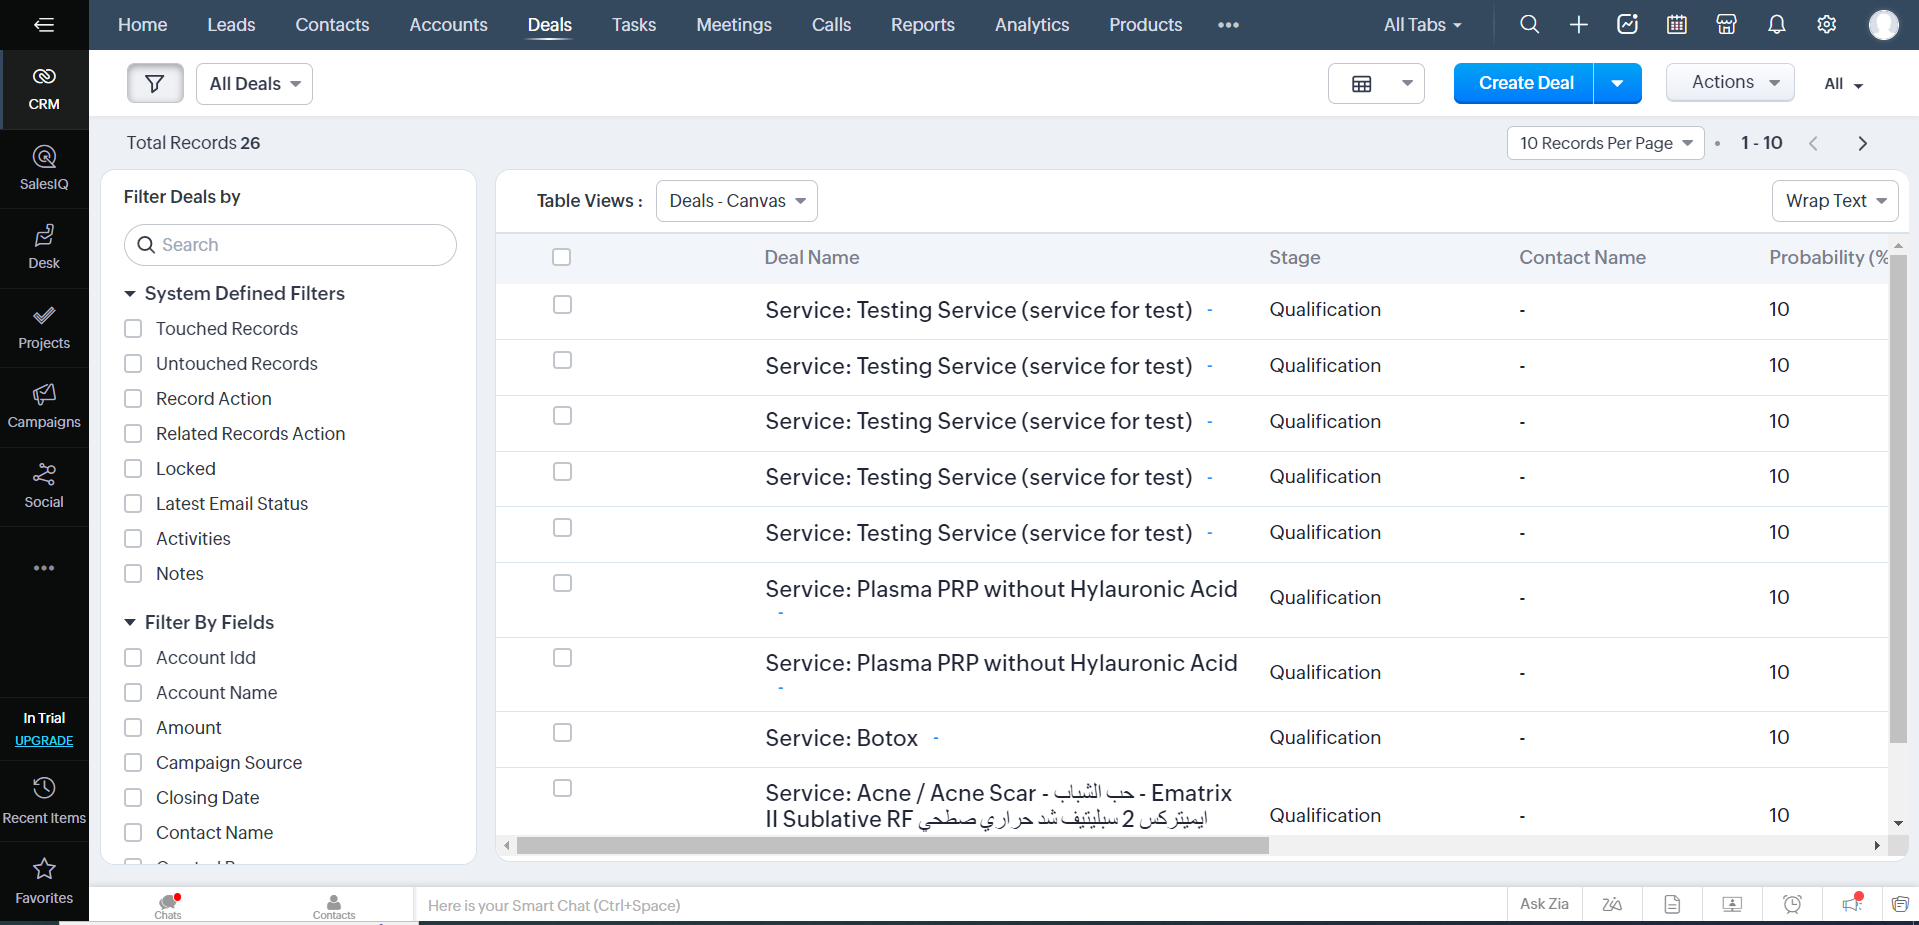Open Projects from the sidebar

(44, 327)
